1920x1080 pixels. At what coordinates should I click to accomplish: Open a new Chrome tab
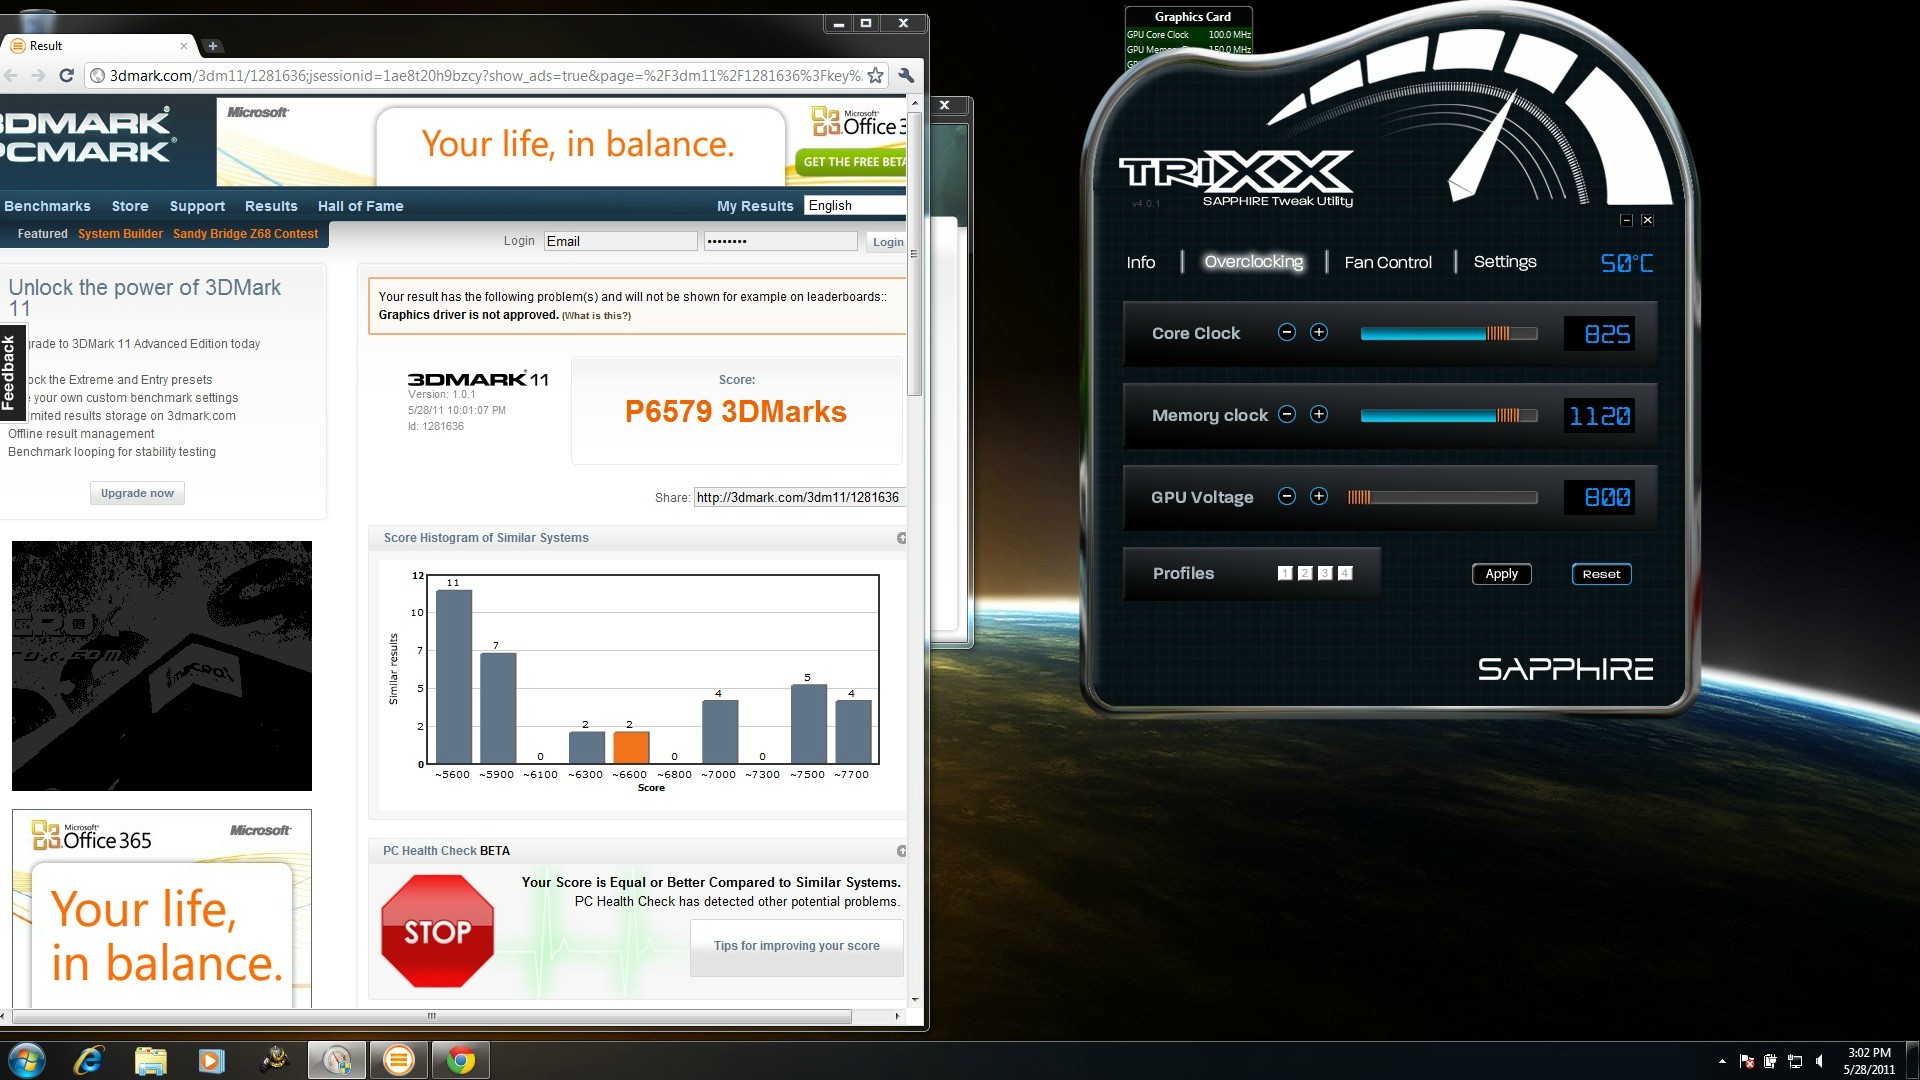pos(212,46)
